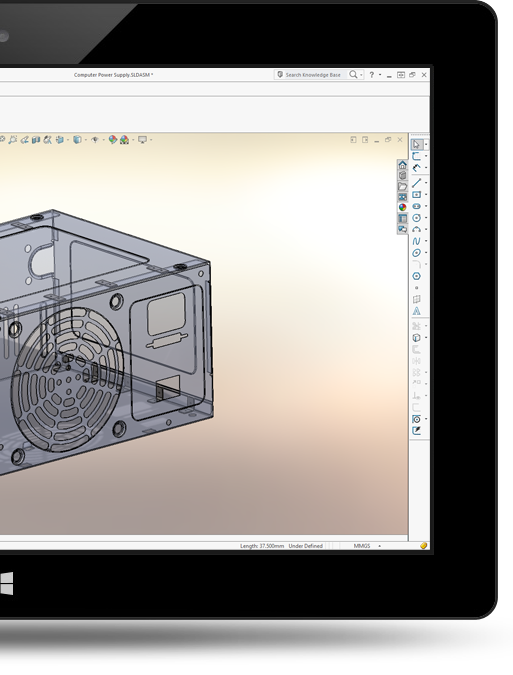Viewport: 513px width, 675px height.
Task: Click the Rapid Sketch pen icon
Action: (x=416, y=430)
